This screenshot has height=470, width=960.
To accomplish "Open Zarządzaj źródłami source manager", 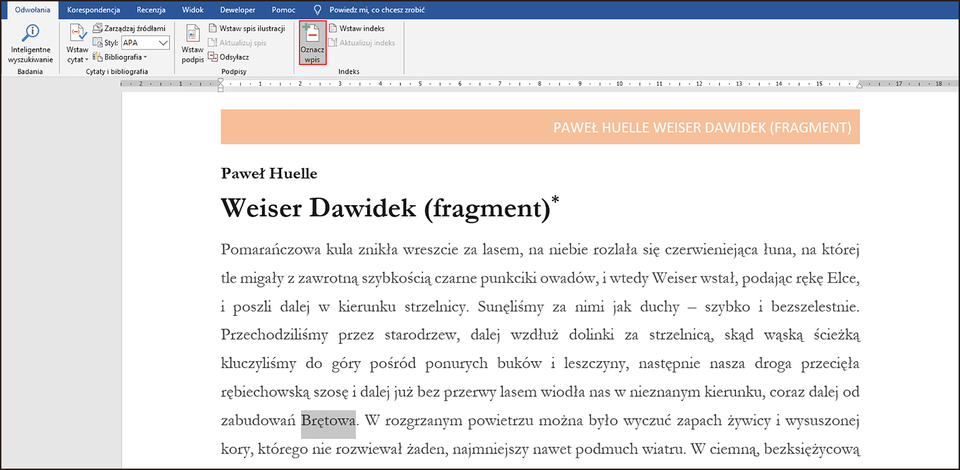I will click(129, 28).
